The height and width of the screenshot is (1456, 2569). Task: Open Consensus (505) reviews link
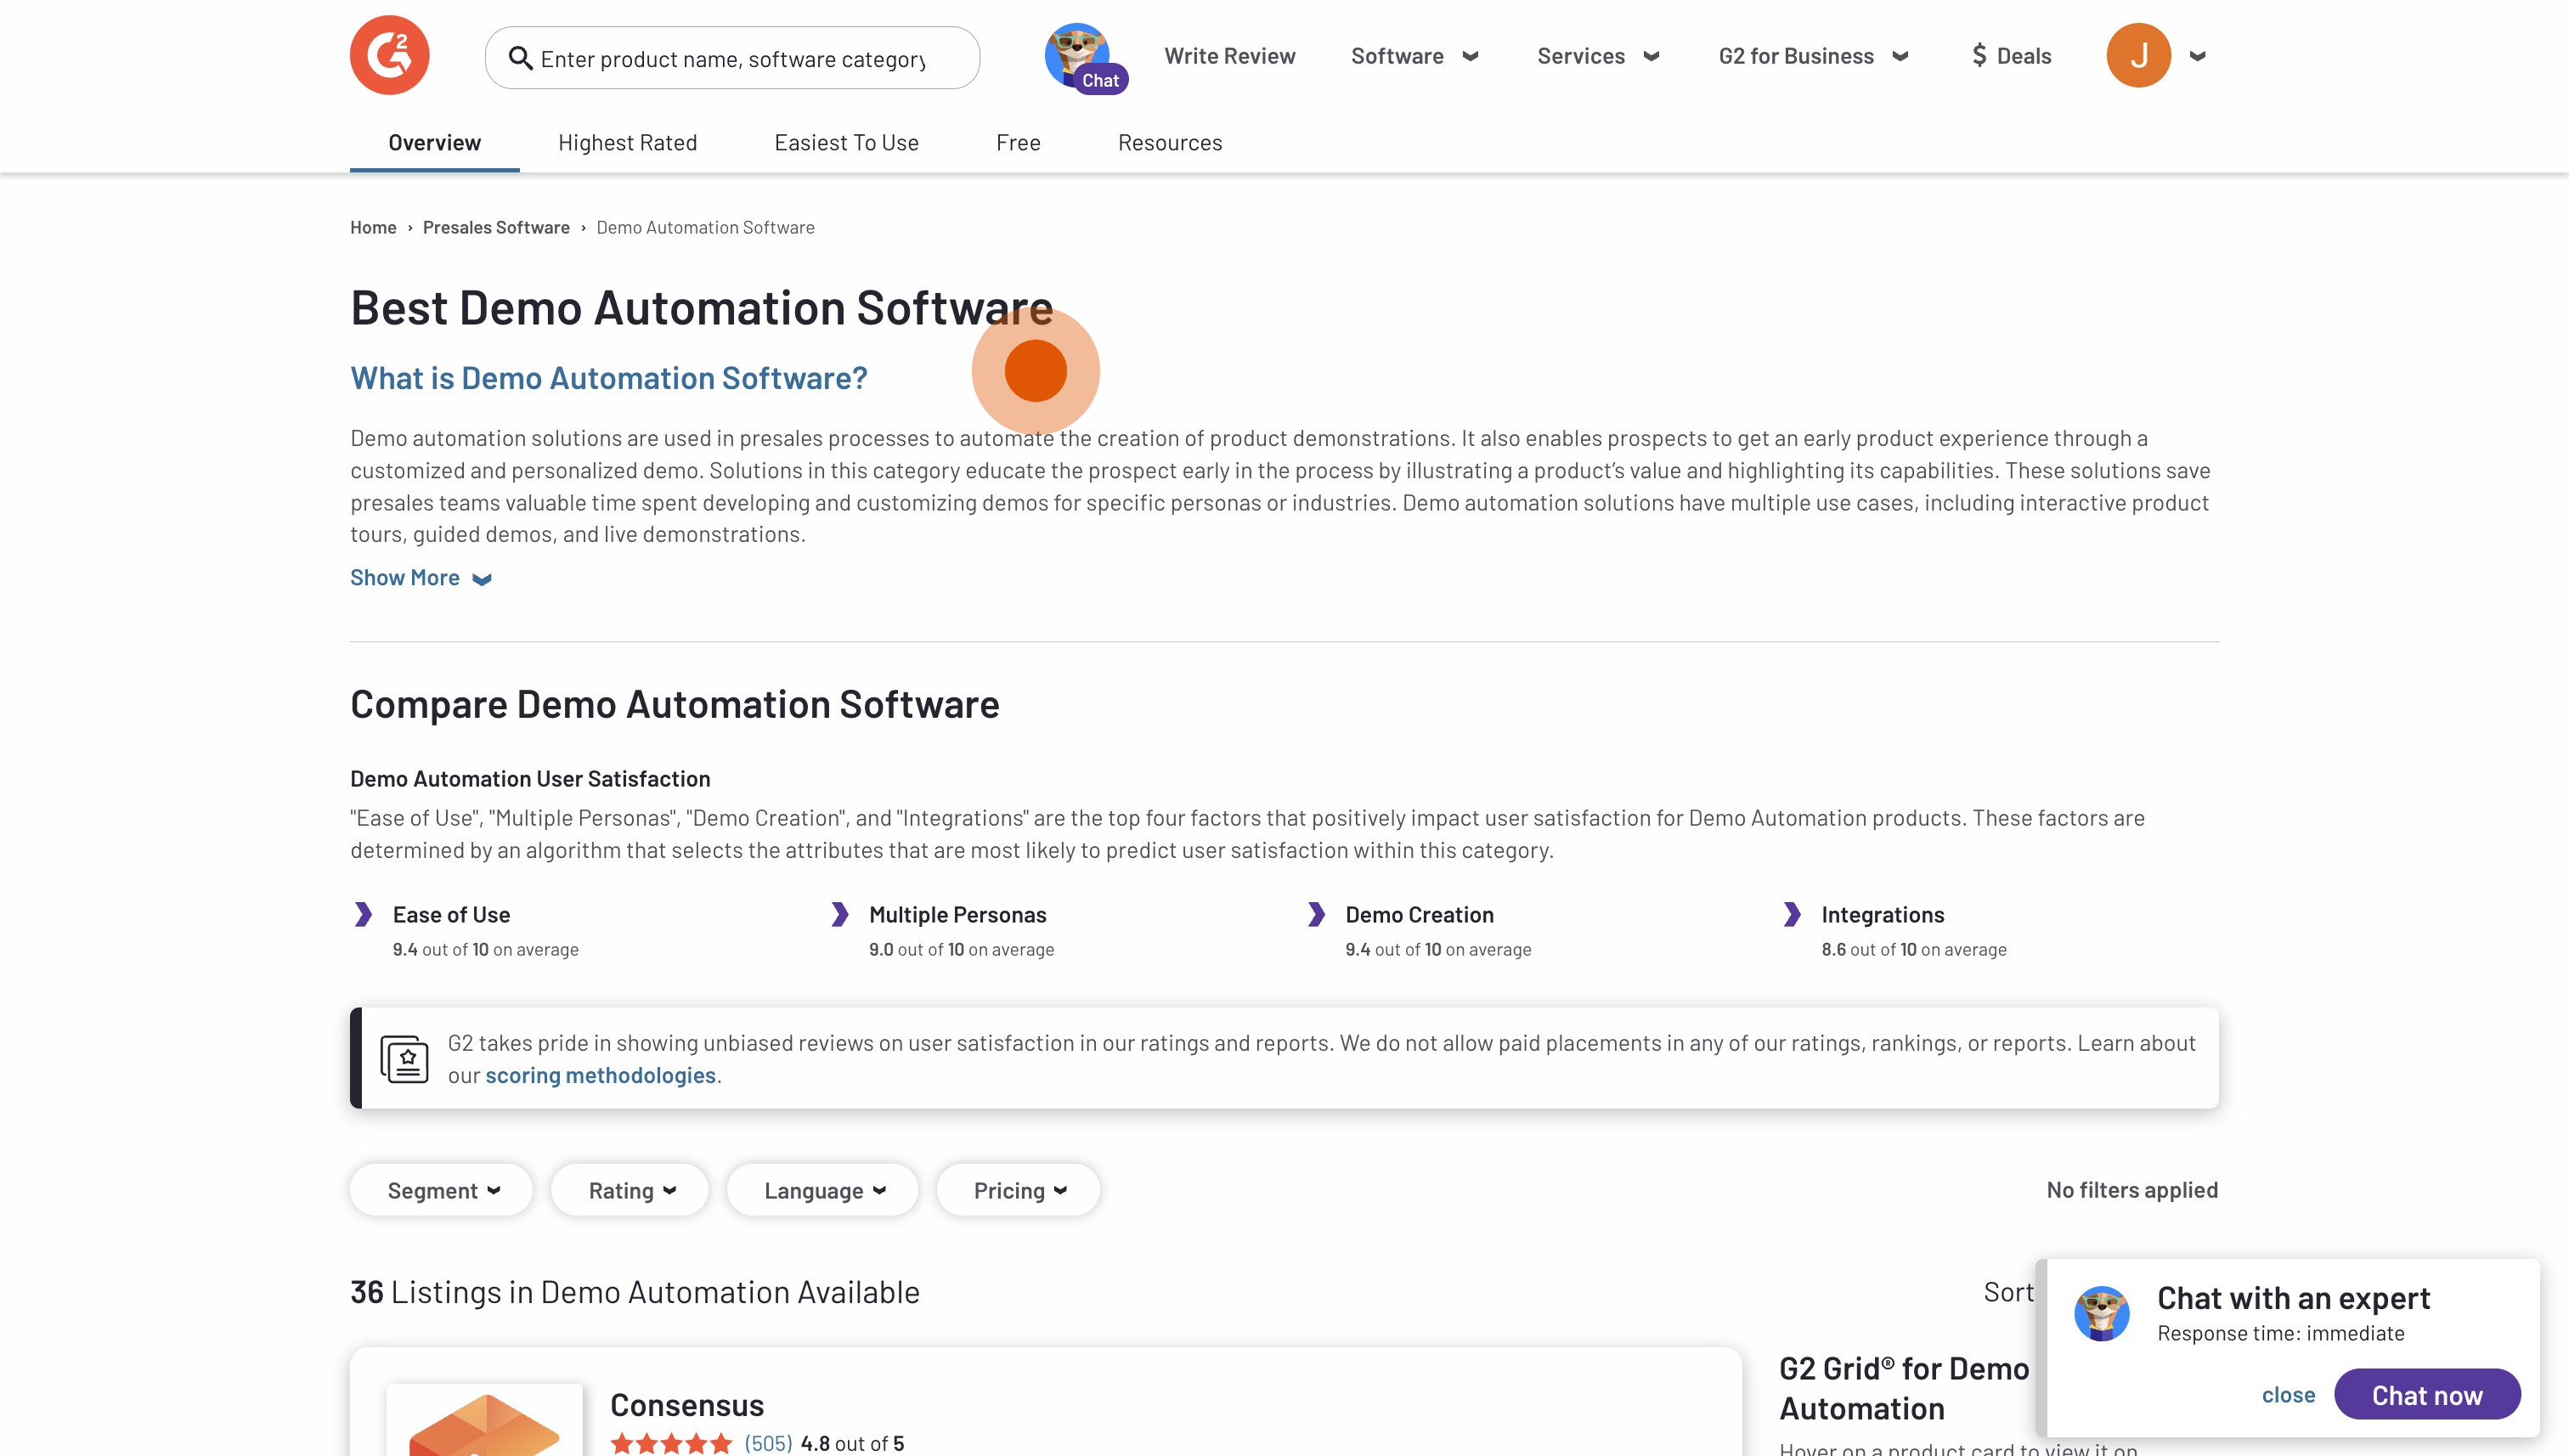pos(768,1443)
